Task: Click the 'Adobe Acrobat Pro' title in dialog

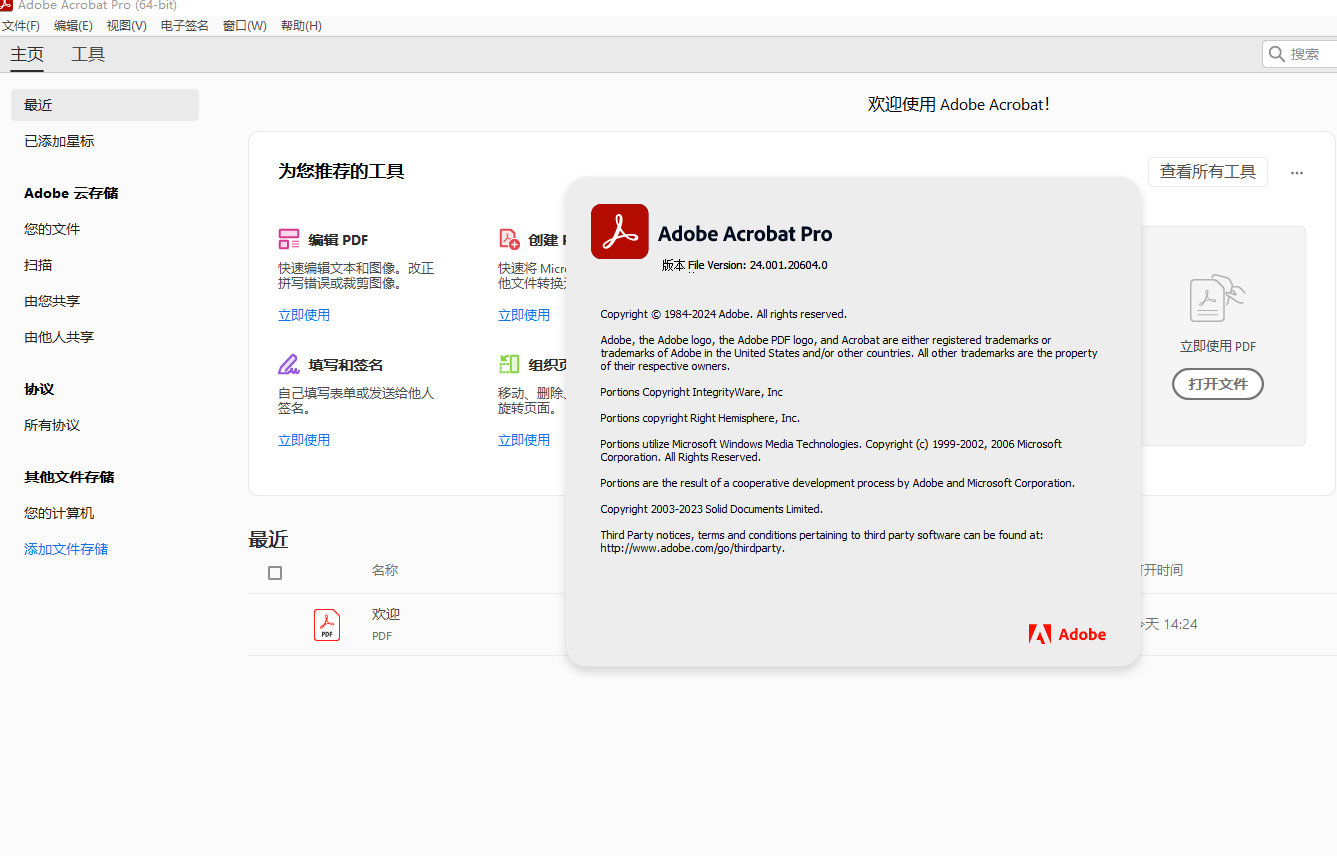Action: click(x=745, y=234)
